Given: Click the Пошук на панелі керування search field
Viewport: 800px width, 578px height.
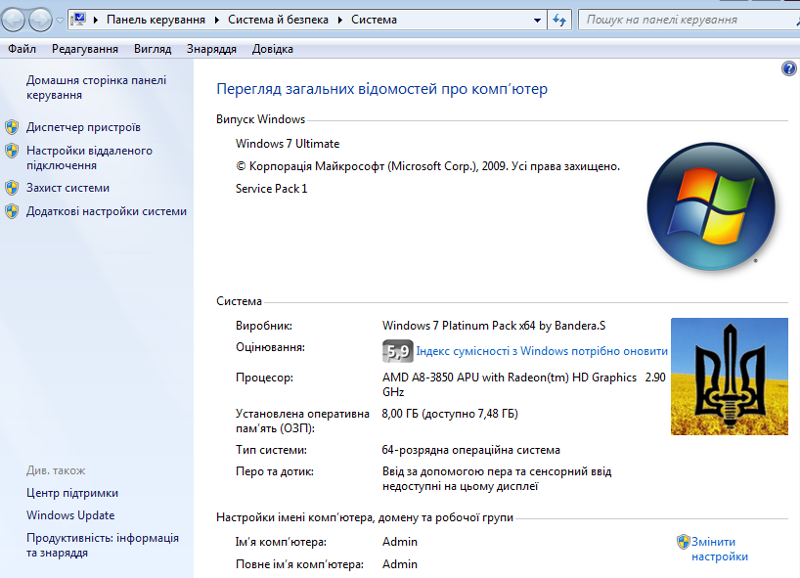Looking at the screenshot, I should 689,20.
